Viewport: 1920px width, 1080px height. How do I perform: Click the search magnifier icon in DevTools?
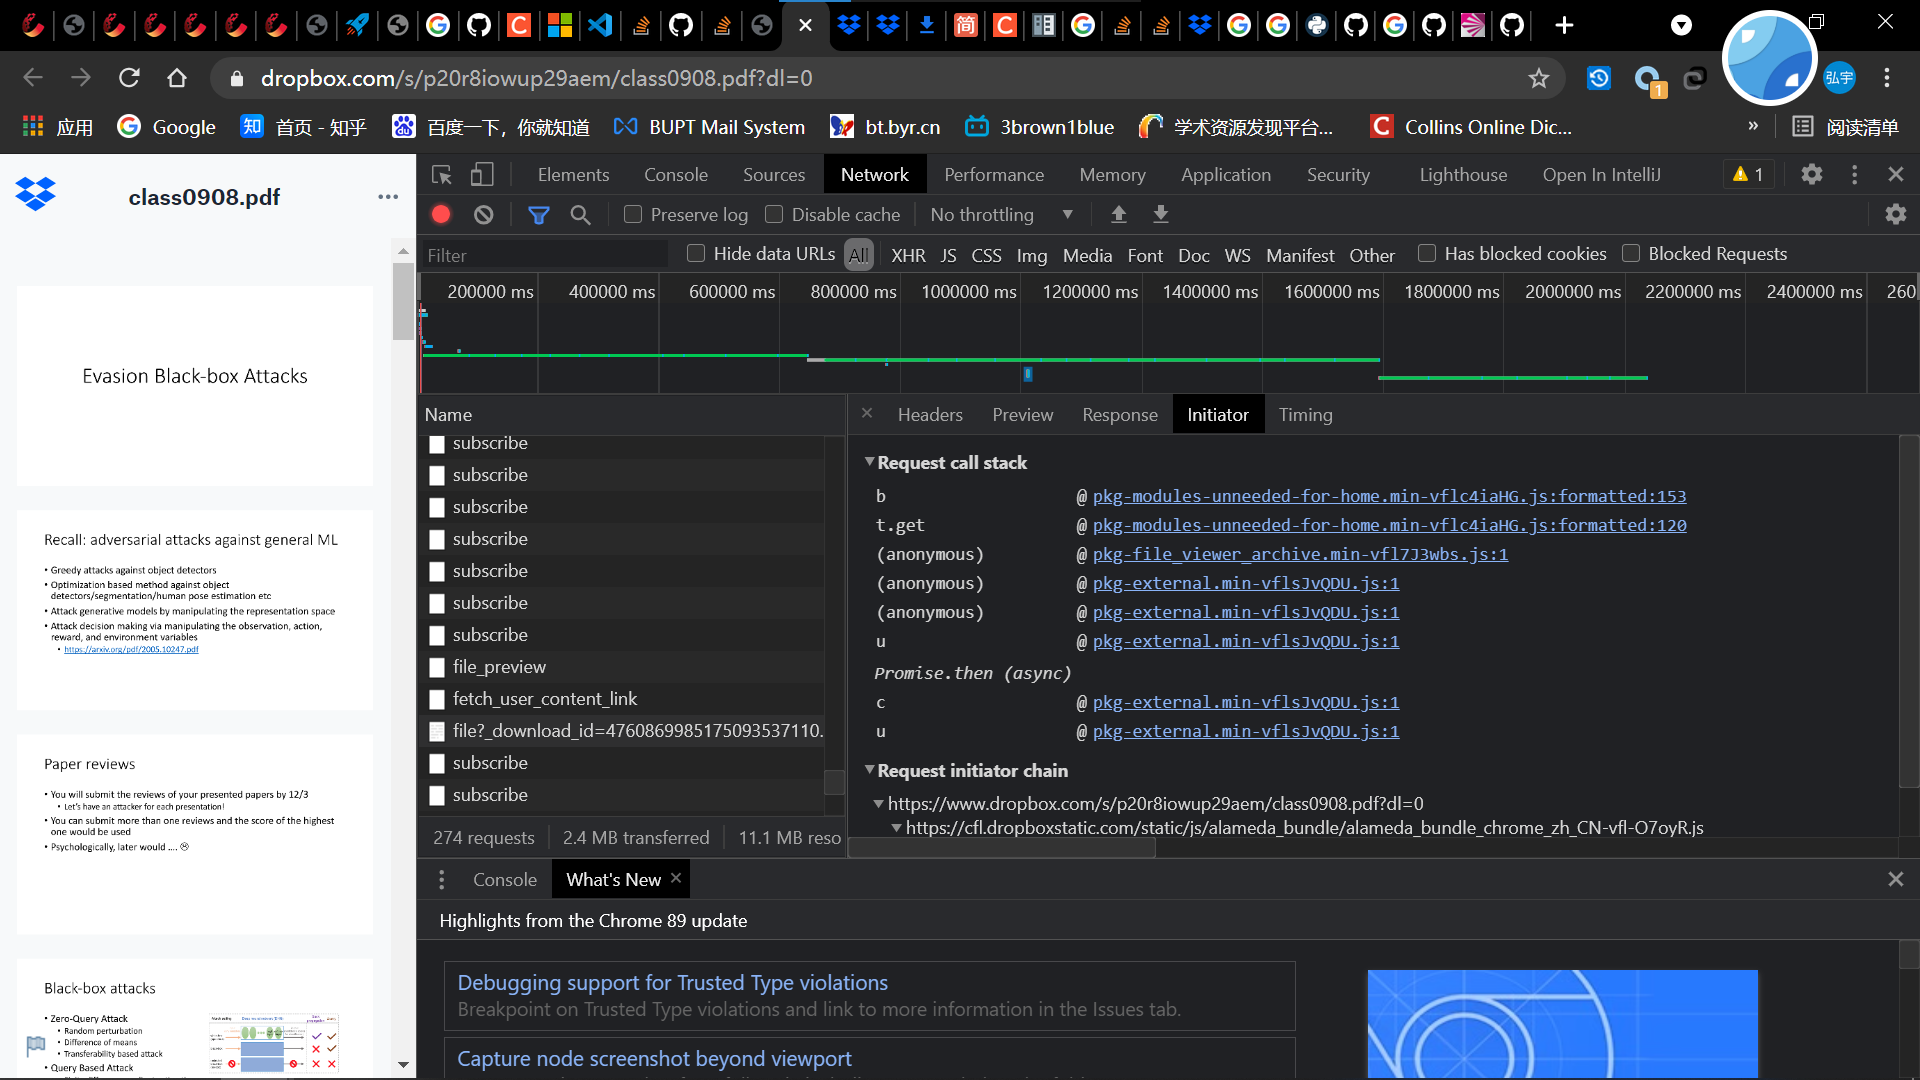click(x=580, y=214)
